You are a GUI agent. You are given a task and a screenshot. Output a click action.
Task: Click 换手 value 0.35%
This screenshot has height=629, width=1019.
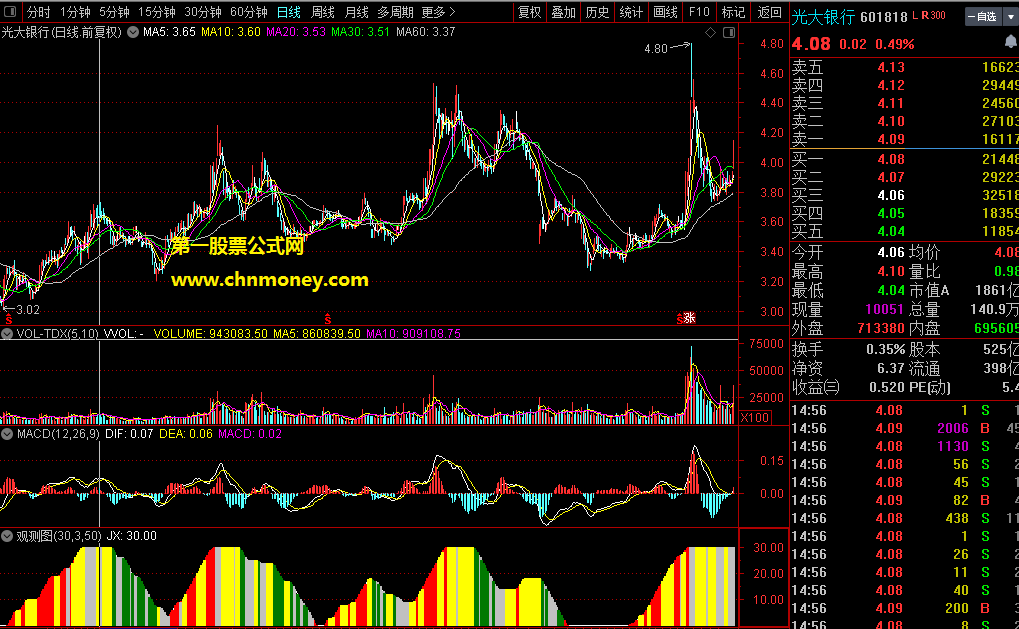point(885,350)
